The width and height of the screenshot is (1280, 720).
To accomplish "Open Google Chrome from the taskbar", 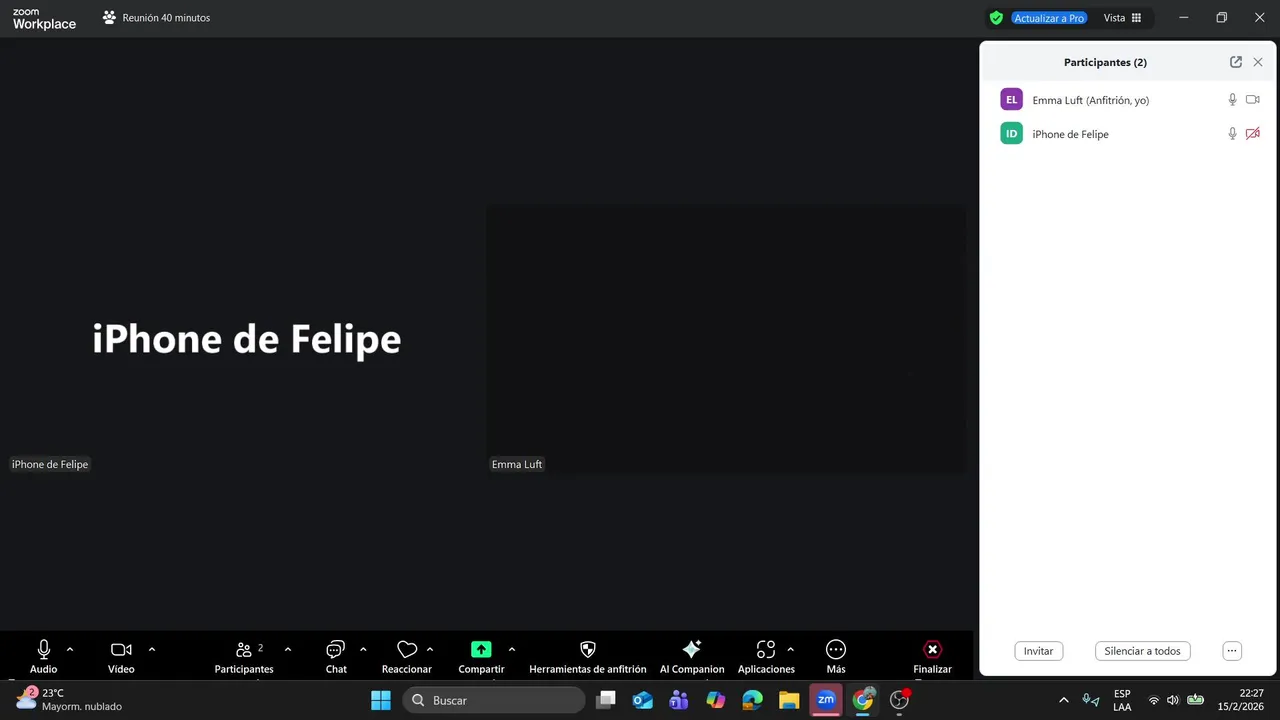I will pyautogui.click(x=863, y=700).
